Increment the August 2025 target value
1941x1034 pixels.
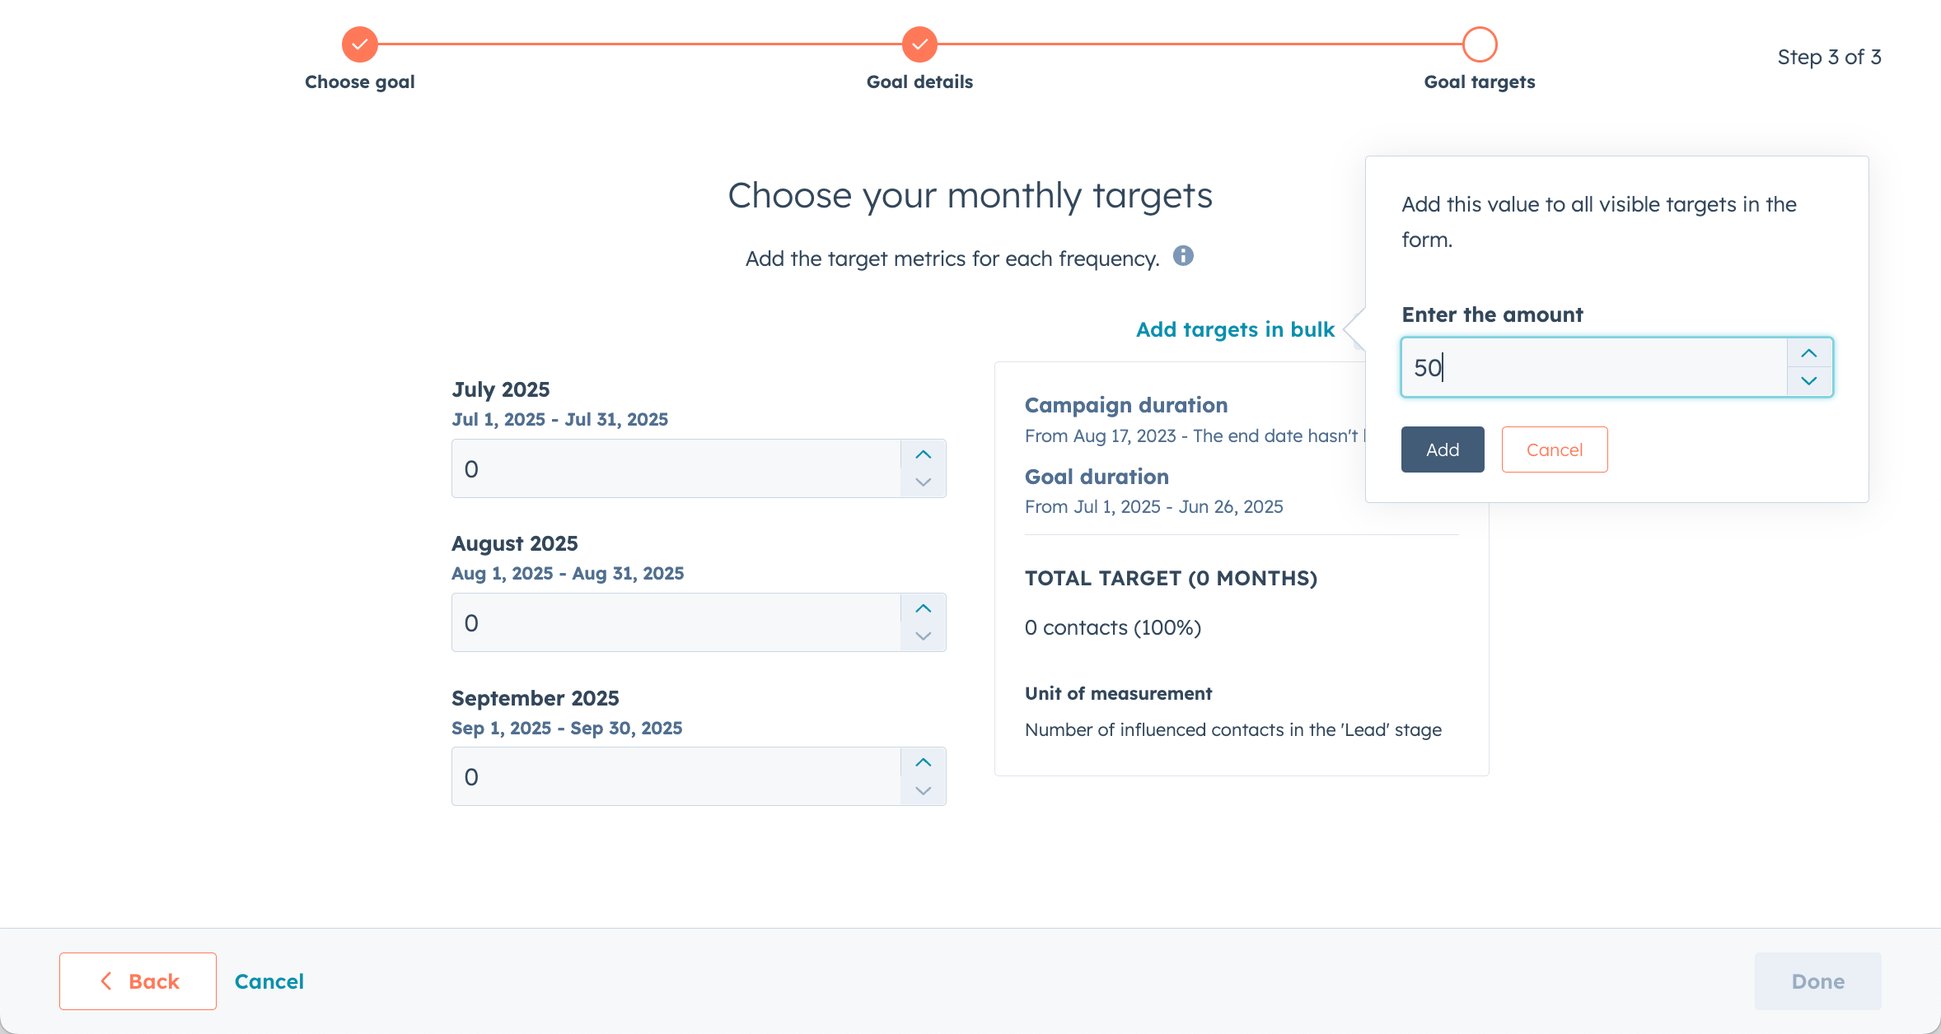(x=923, y=608)
